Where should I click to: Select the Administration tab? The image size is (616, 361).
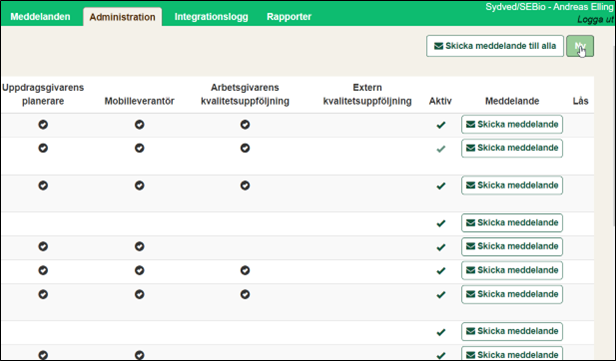(122, 17)
